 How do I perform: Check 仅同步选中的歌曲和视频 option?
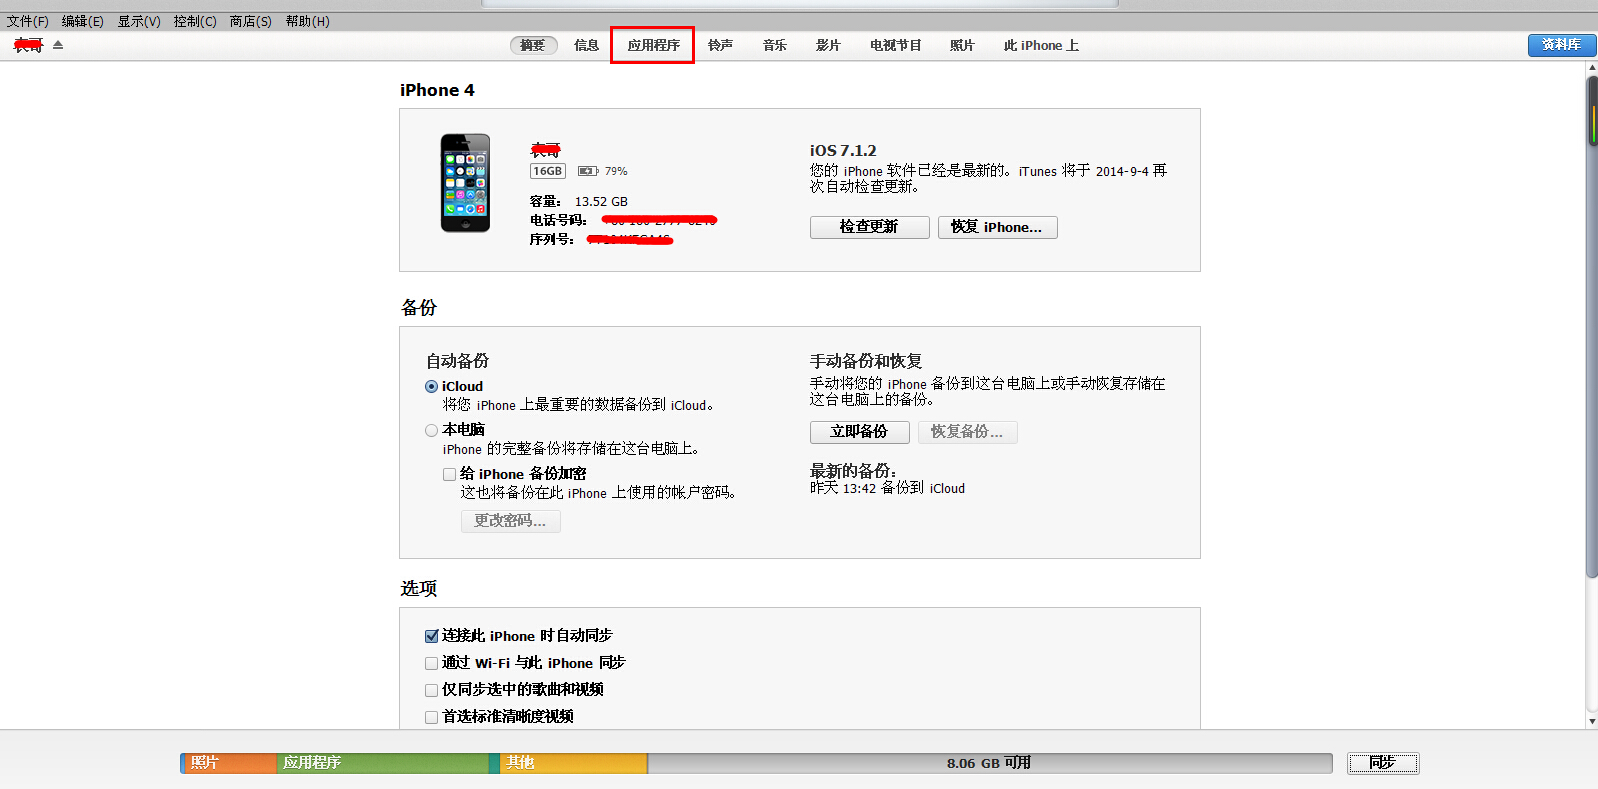[x=431, y=690]
